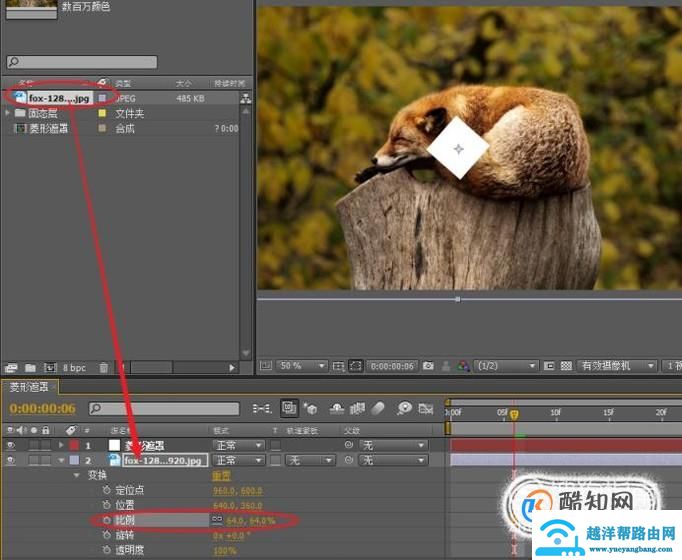Open the 有效摄像机 3D view dropdown

617,366
